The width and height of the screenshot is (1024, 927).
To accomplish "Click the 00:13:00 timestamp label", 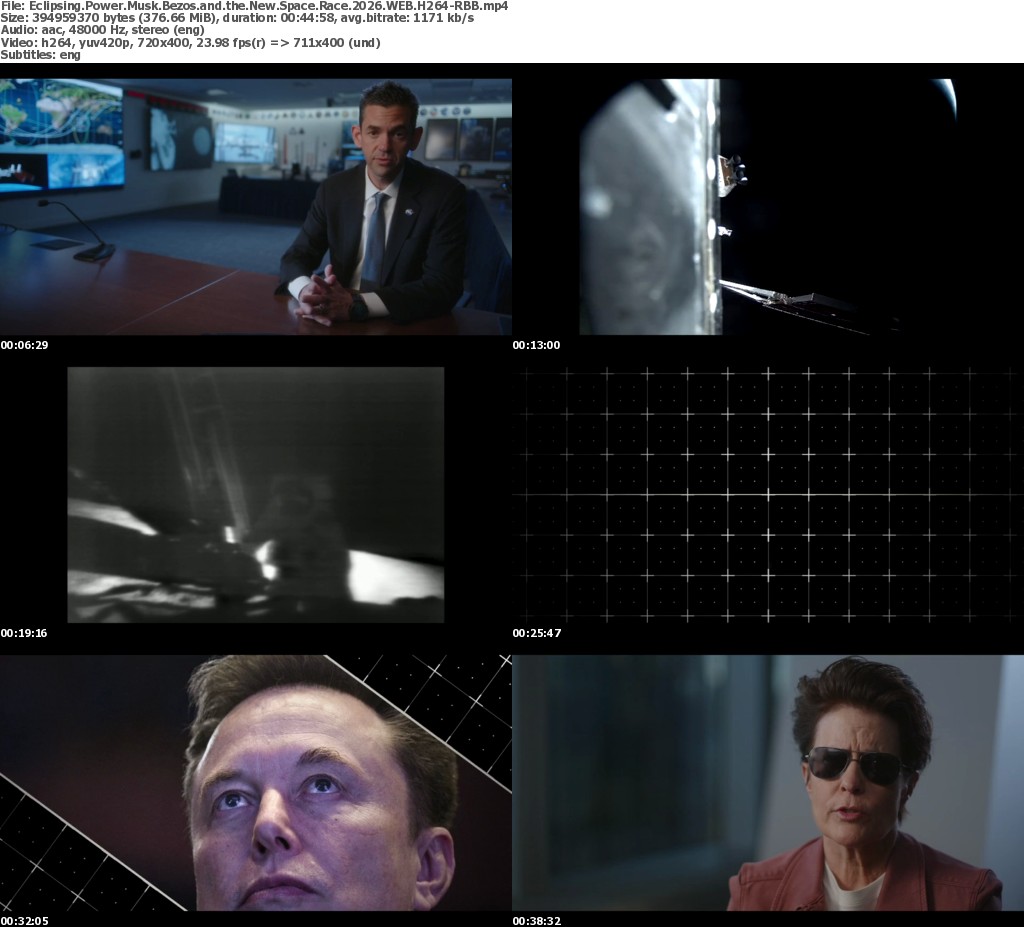I will pyautogui.click(x=536, y=345).
